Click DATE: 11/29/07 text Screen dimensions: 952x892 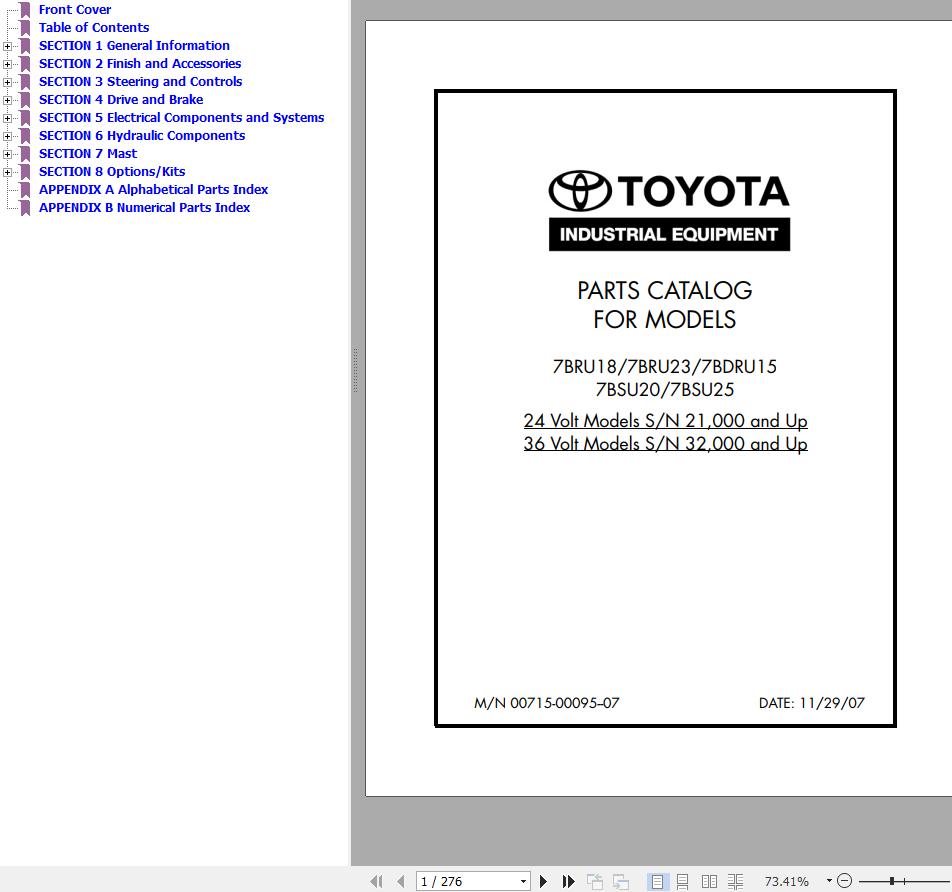click(x=811, y=703)
